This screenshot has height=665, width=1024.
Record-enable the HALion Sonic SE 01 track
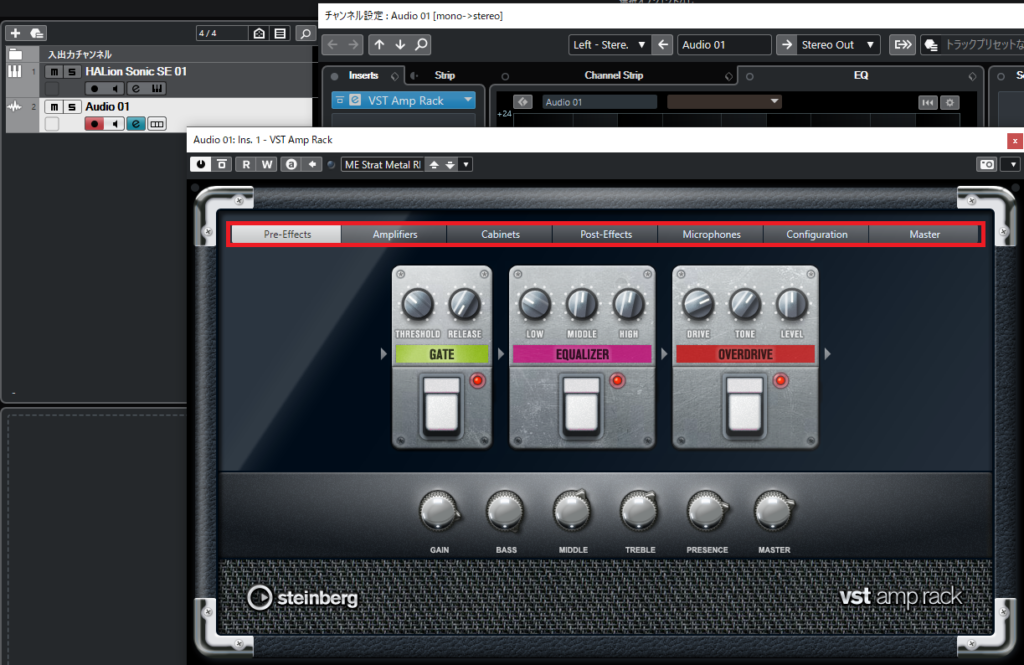[95, 89]
